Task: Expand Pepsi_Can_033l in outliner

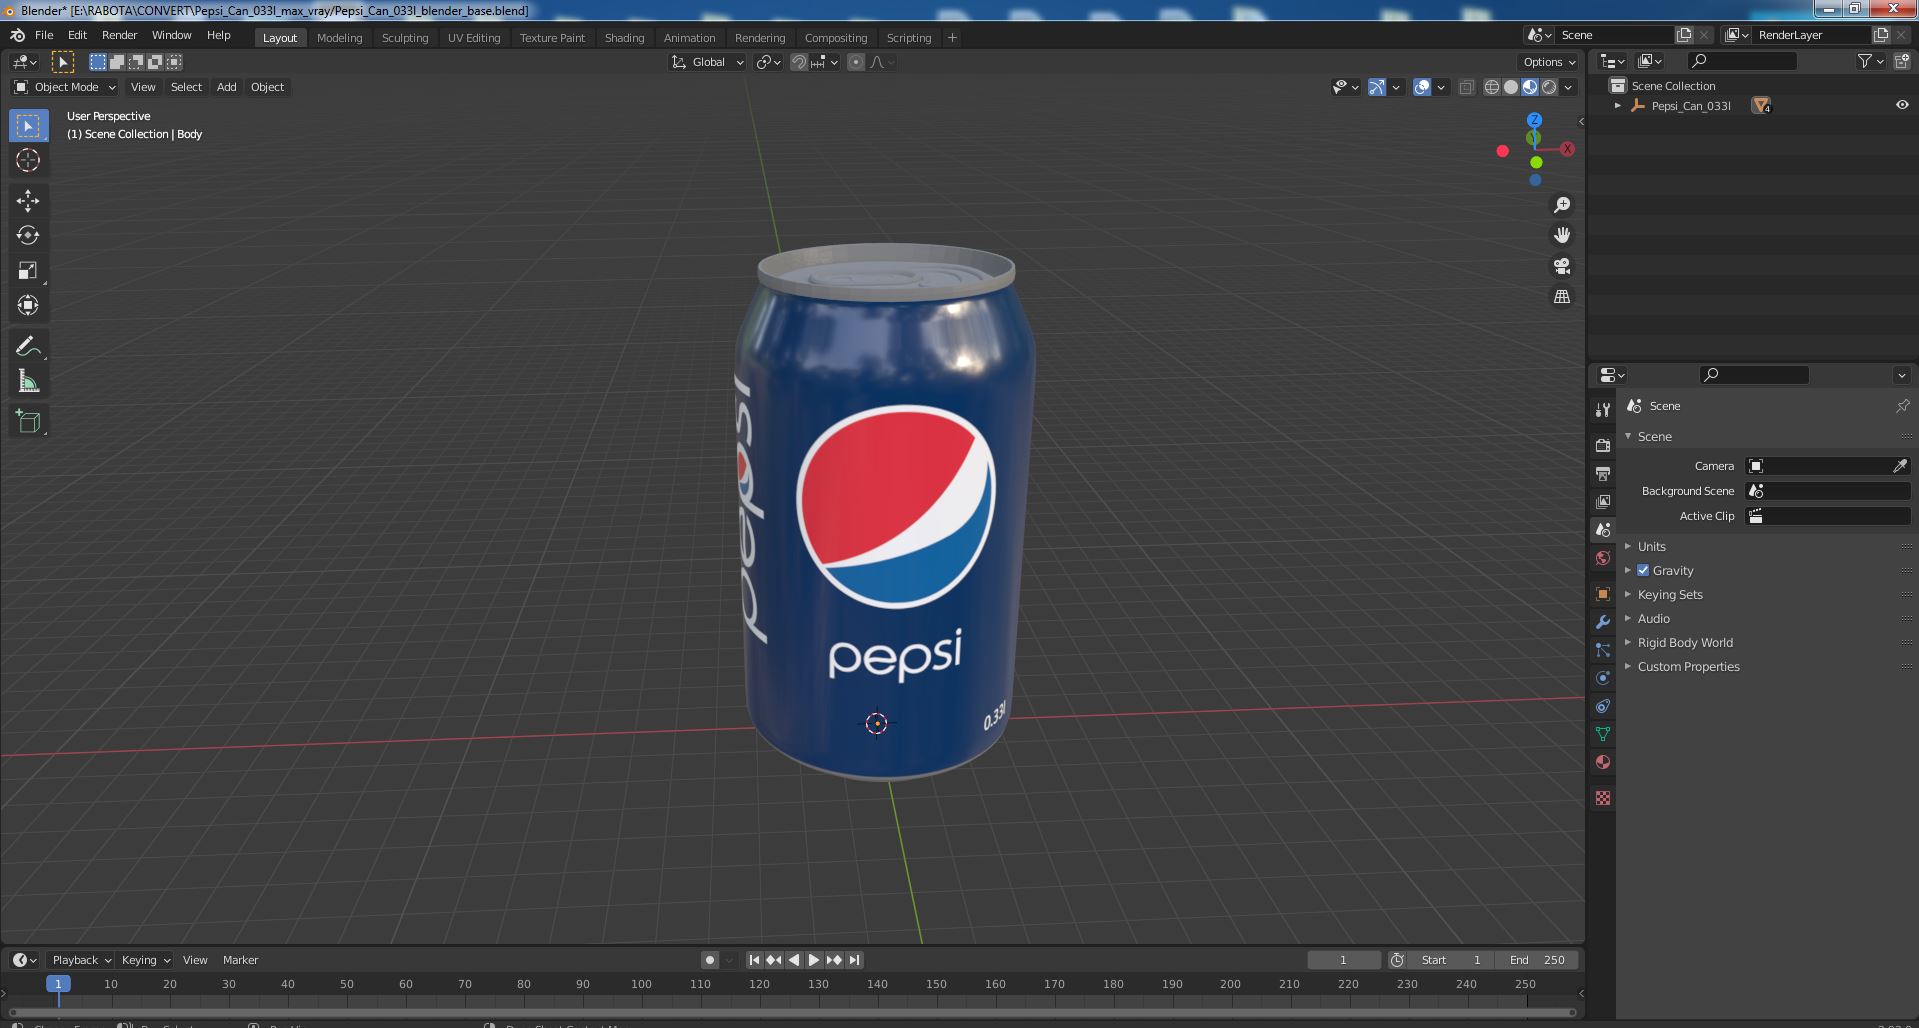Action: click(x=1618, y=105)
